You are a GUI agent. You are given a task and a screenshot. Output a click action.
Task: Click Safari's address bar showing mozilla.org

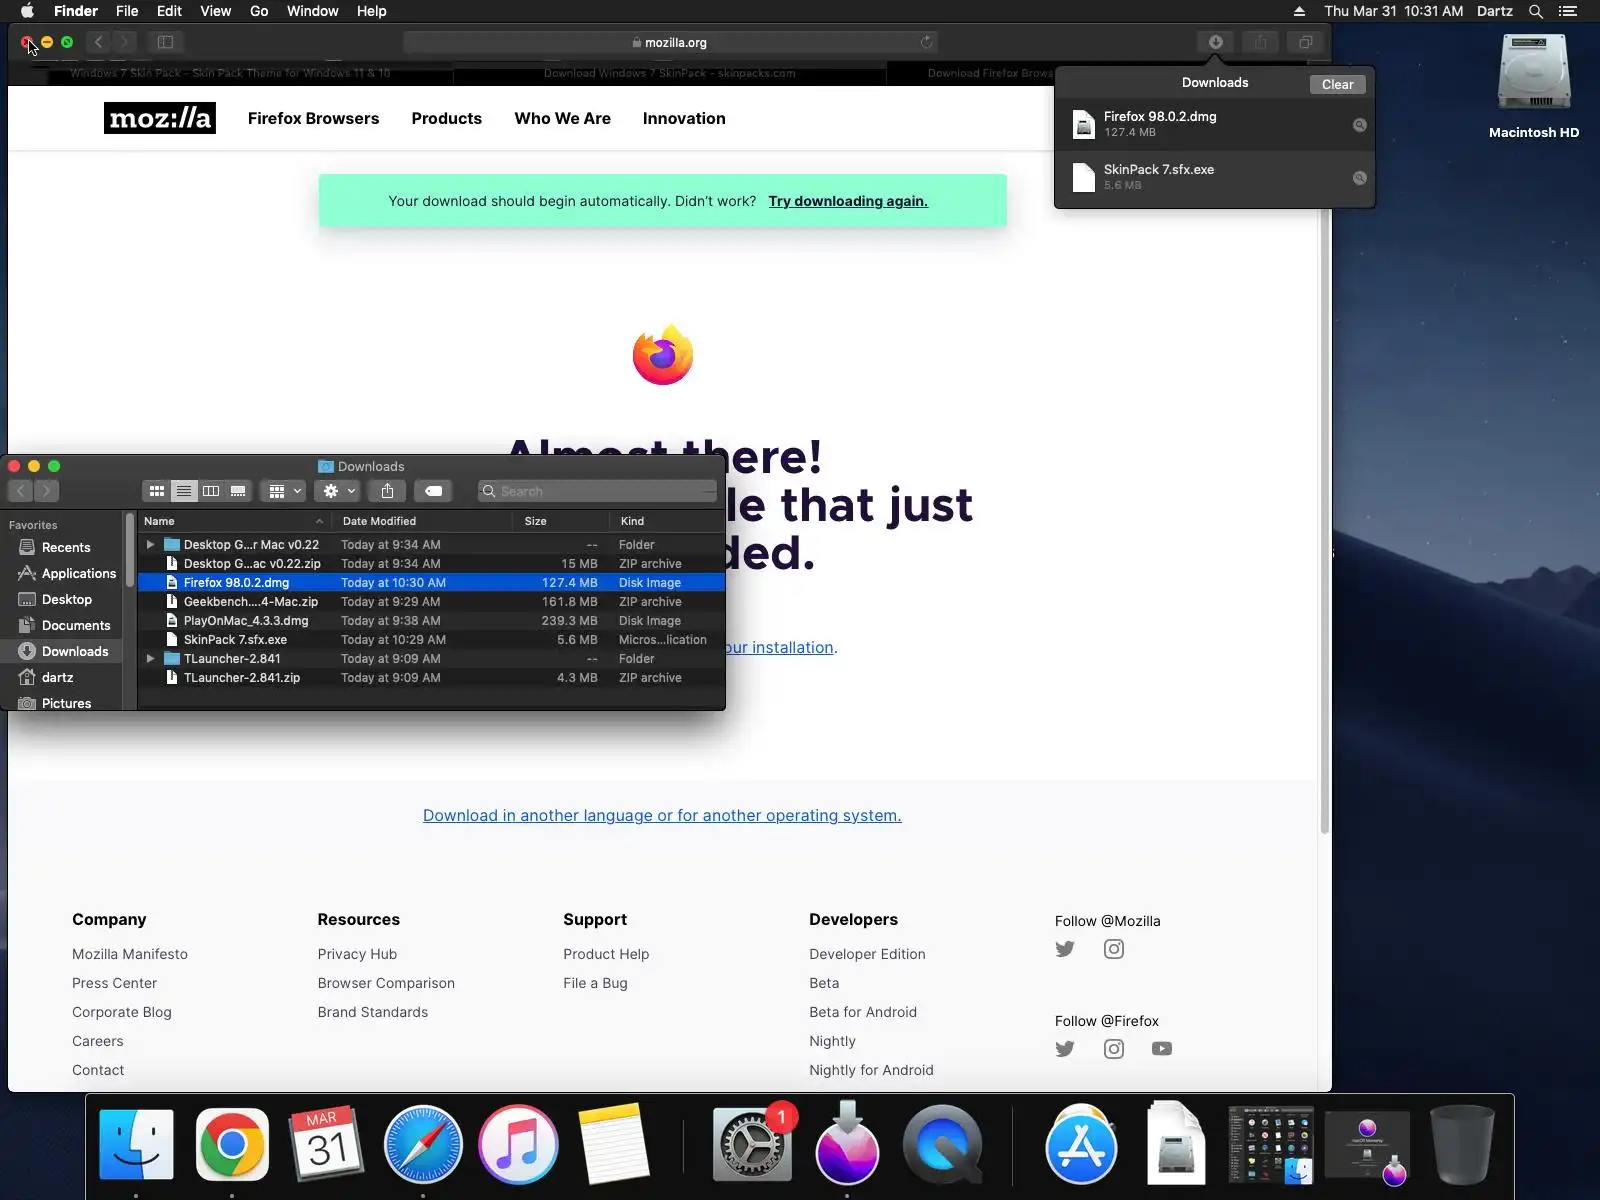tap(670, 42)
